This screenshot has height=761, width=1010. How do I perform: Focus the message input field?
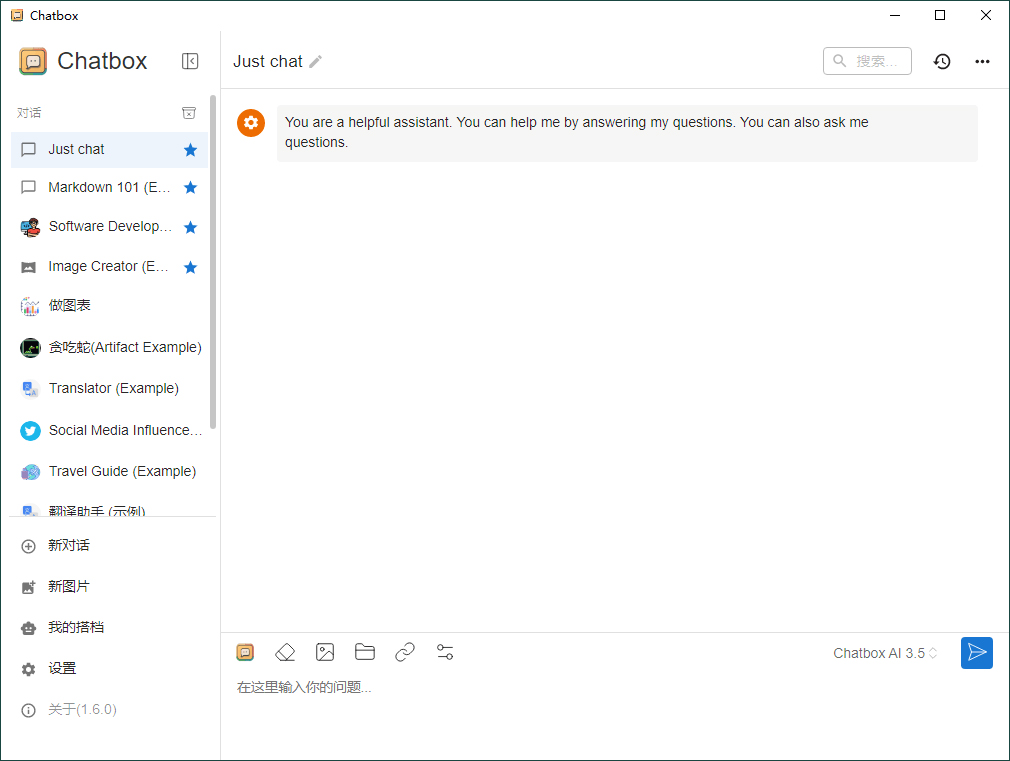tap(600, 688)
